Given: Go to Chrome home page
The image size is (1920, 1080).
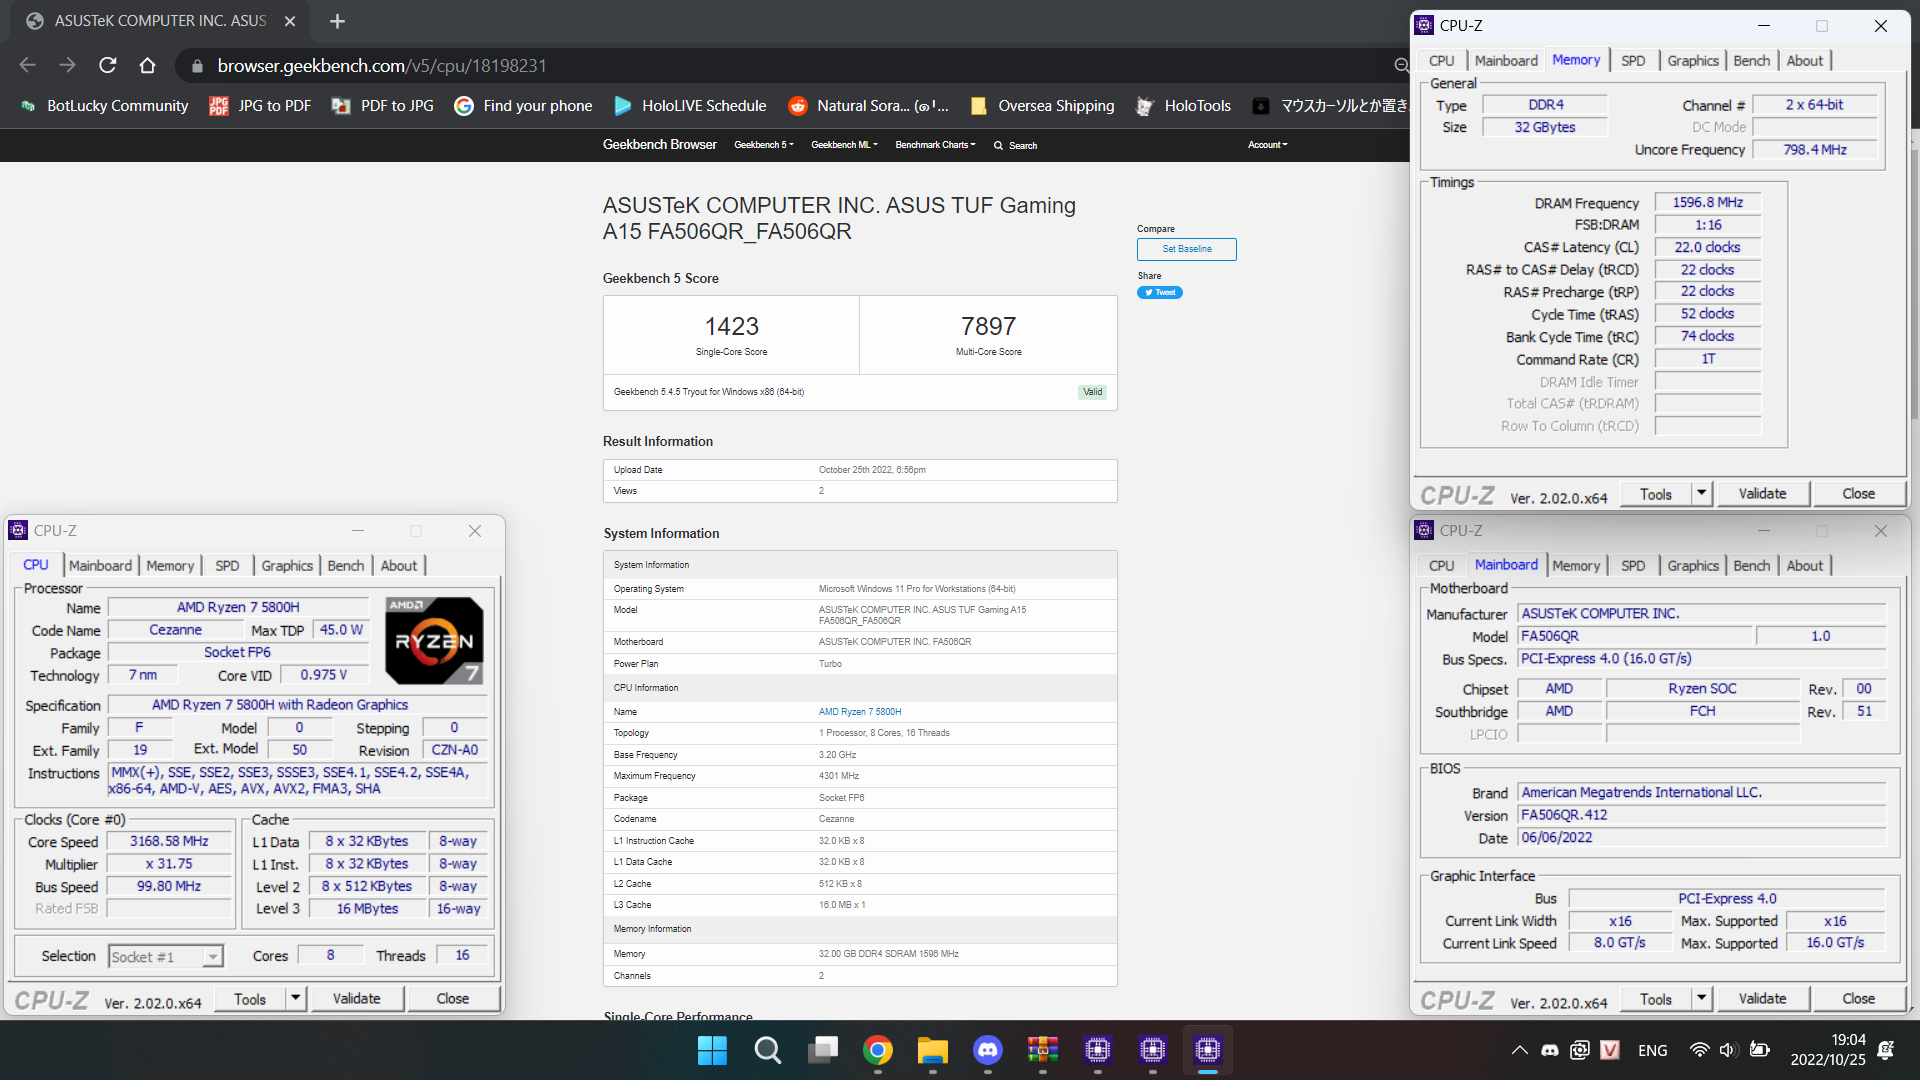Looking at the screenshot, I should click(147, 66).
